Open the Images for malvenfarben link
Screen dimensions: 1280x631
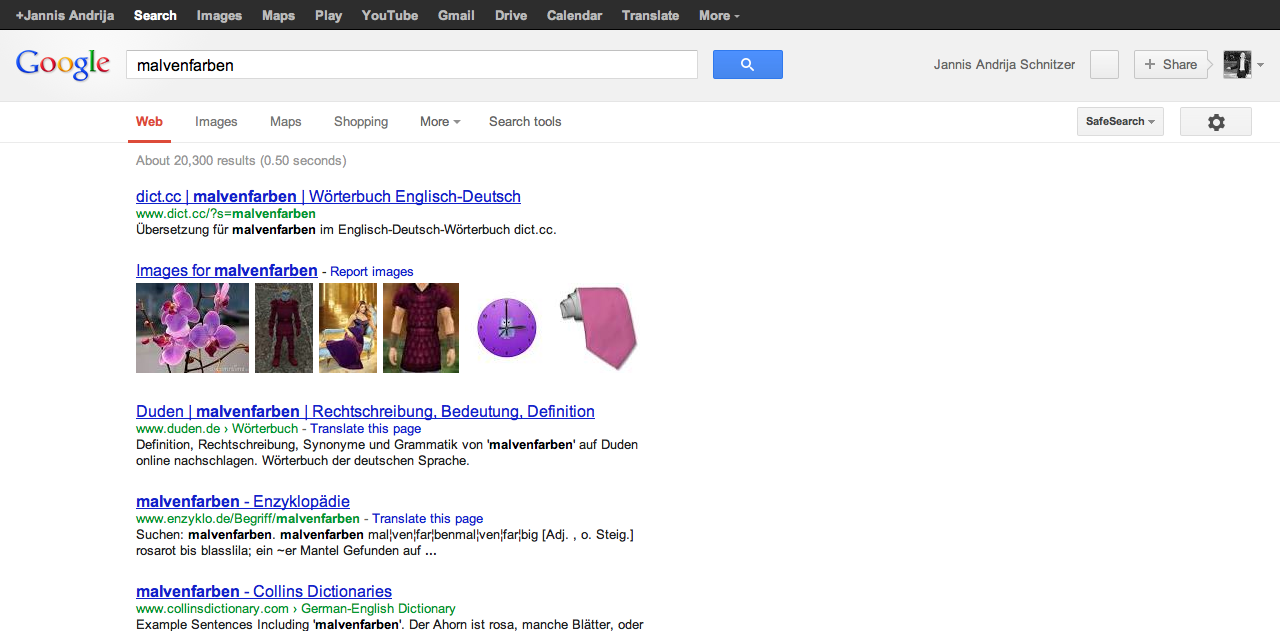[x=227, y=271]
